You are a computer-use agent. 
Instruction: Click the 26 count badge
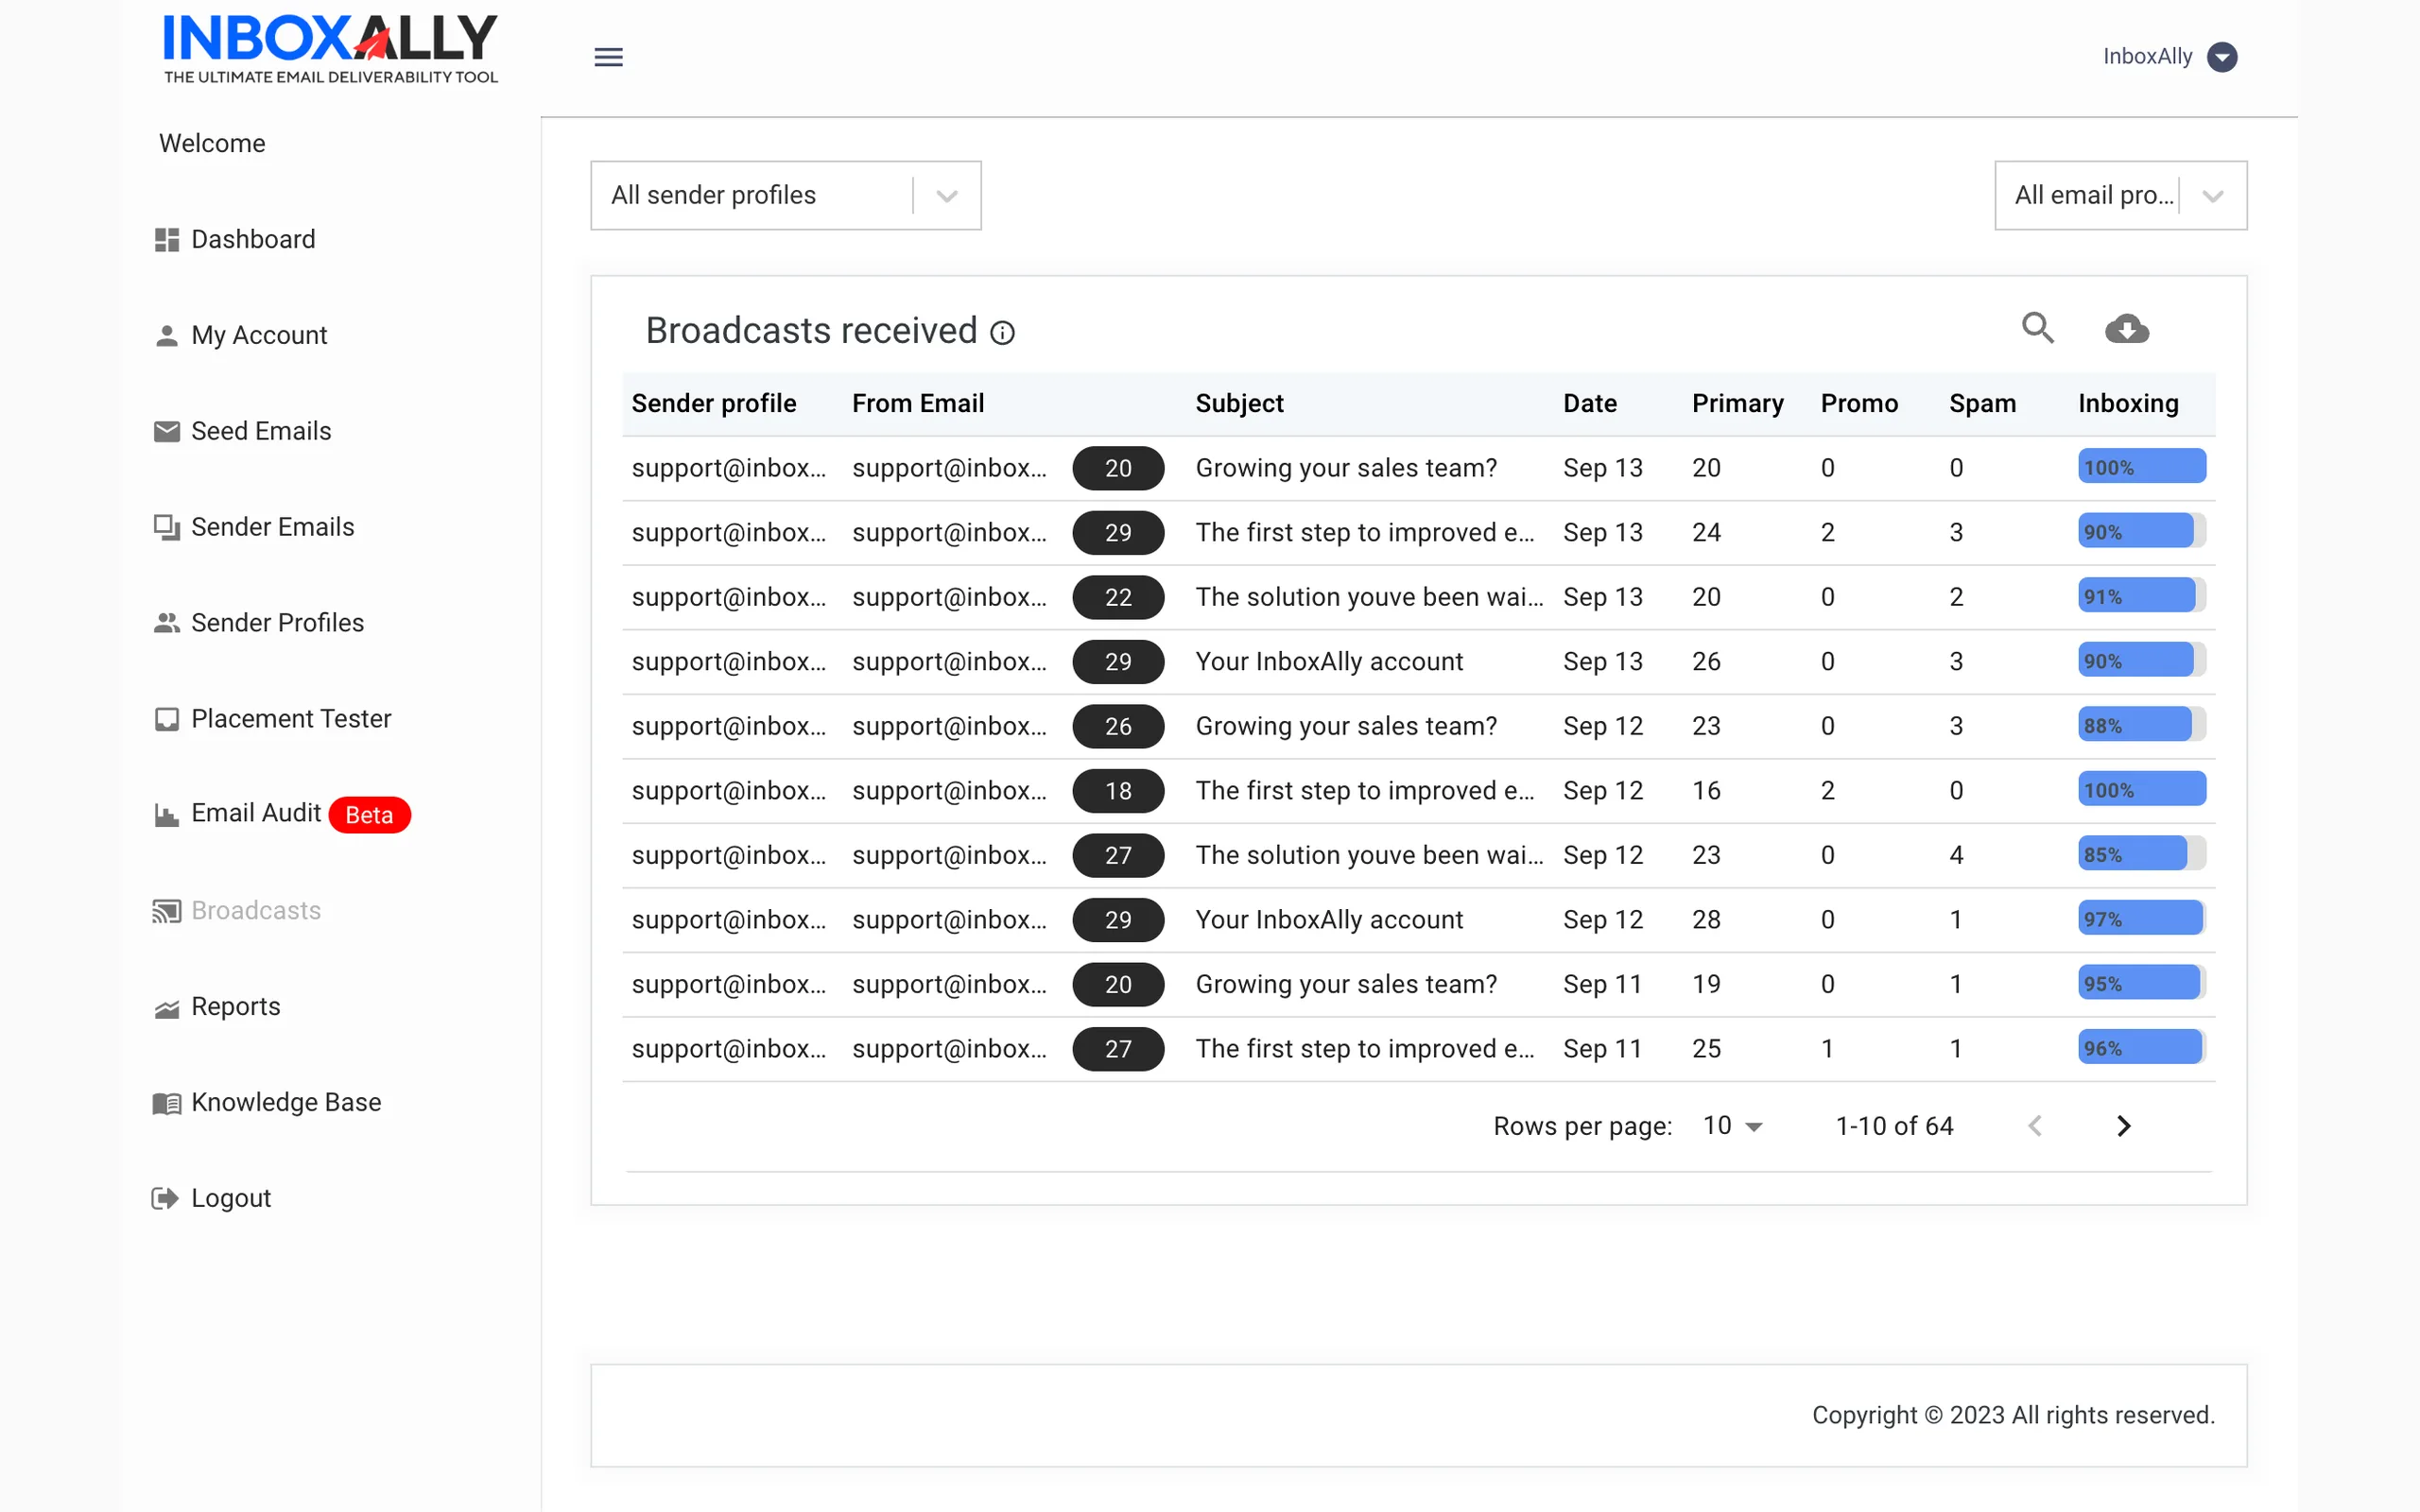coord(1118,726)
